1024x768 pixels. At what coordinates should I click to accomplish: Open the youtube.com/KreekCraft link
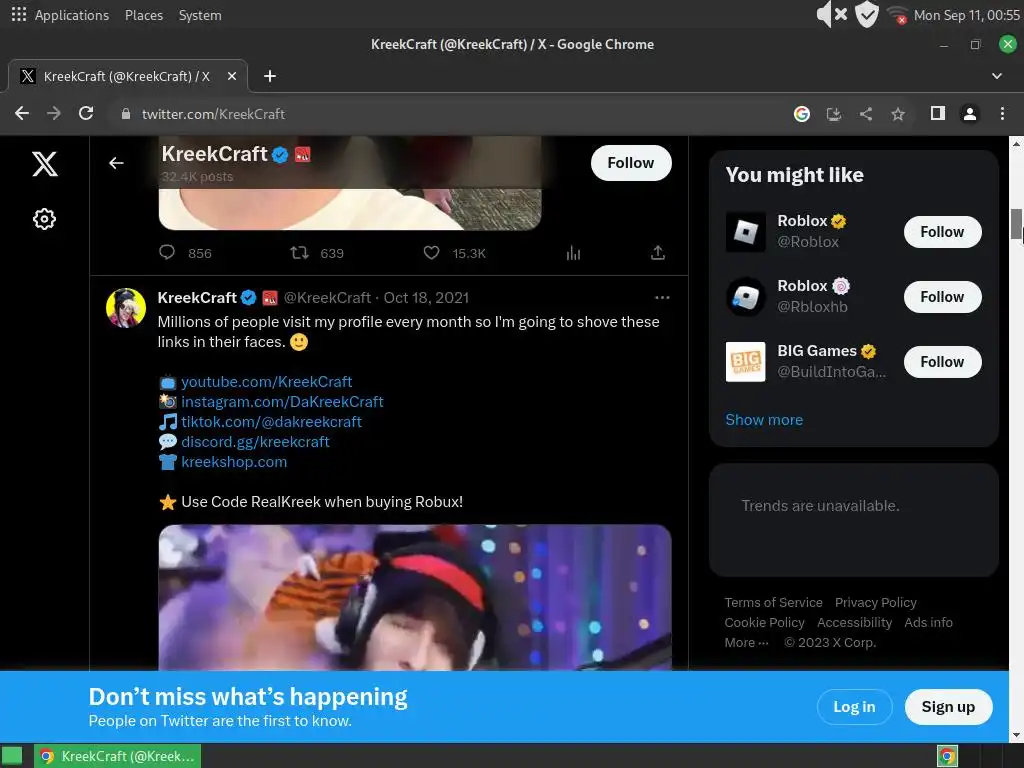coord(266,381)
